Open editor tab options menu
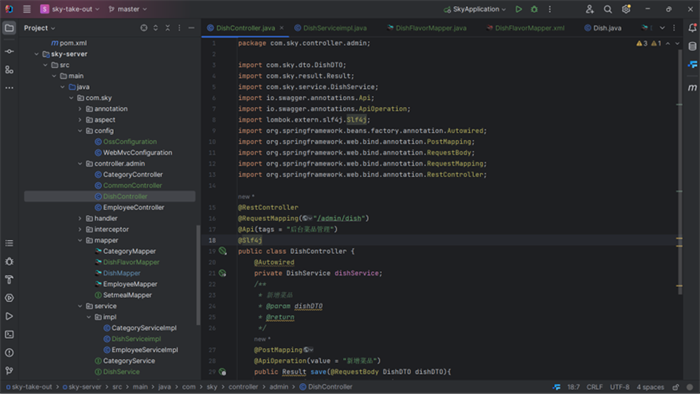Image resolution: width=700 pixels, height=394 pixels. coord(674,28)
